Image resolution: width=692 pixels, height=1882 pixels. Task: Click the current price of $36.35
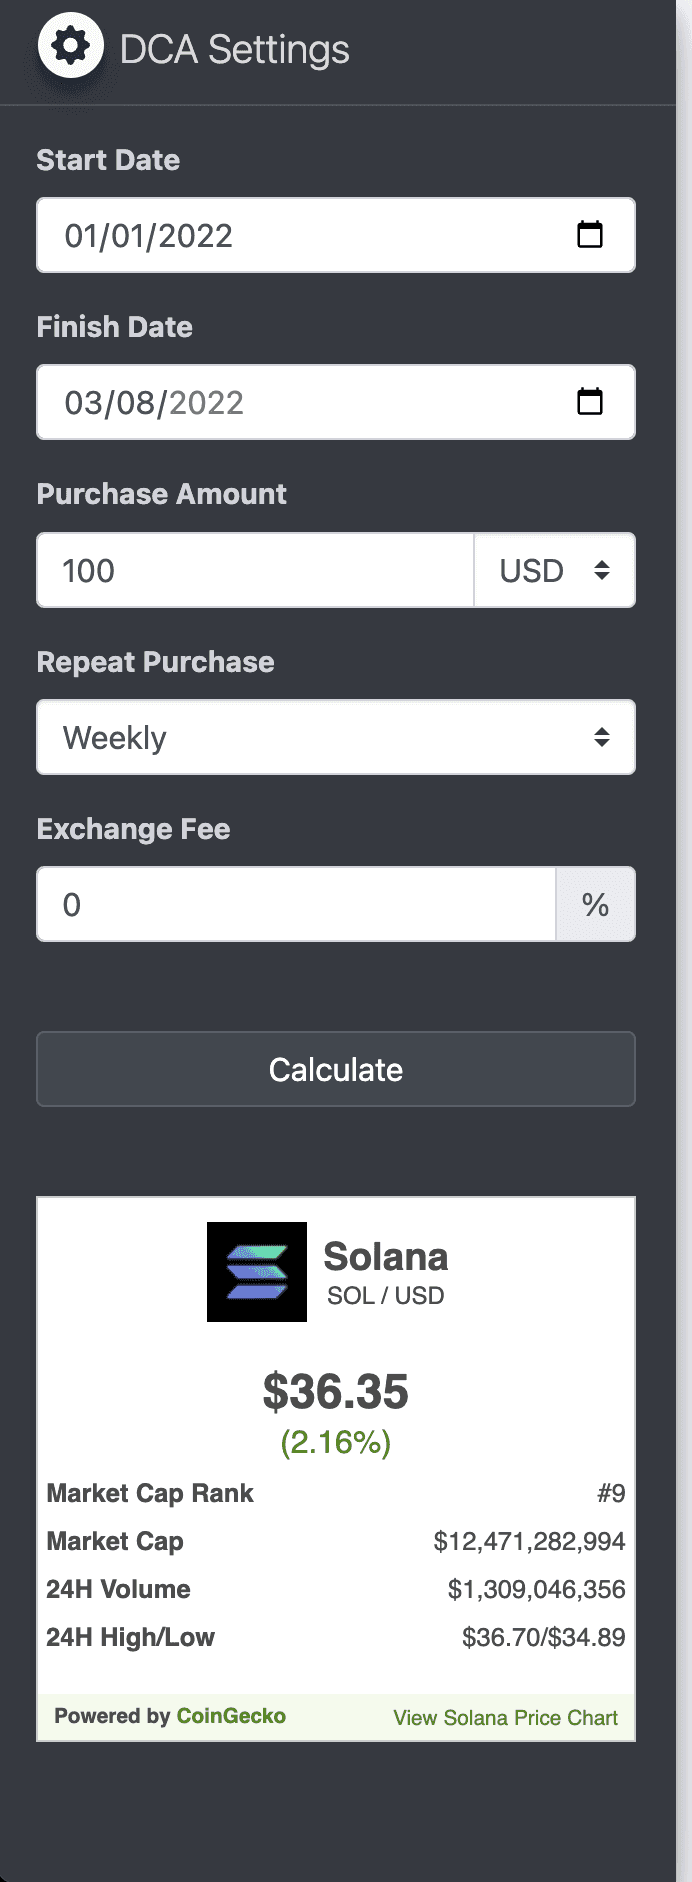[335, 1391]
